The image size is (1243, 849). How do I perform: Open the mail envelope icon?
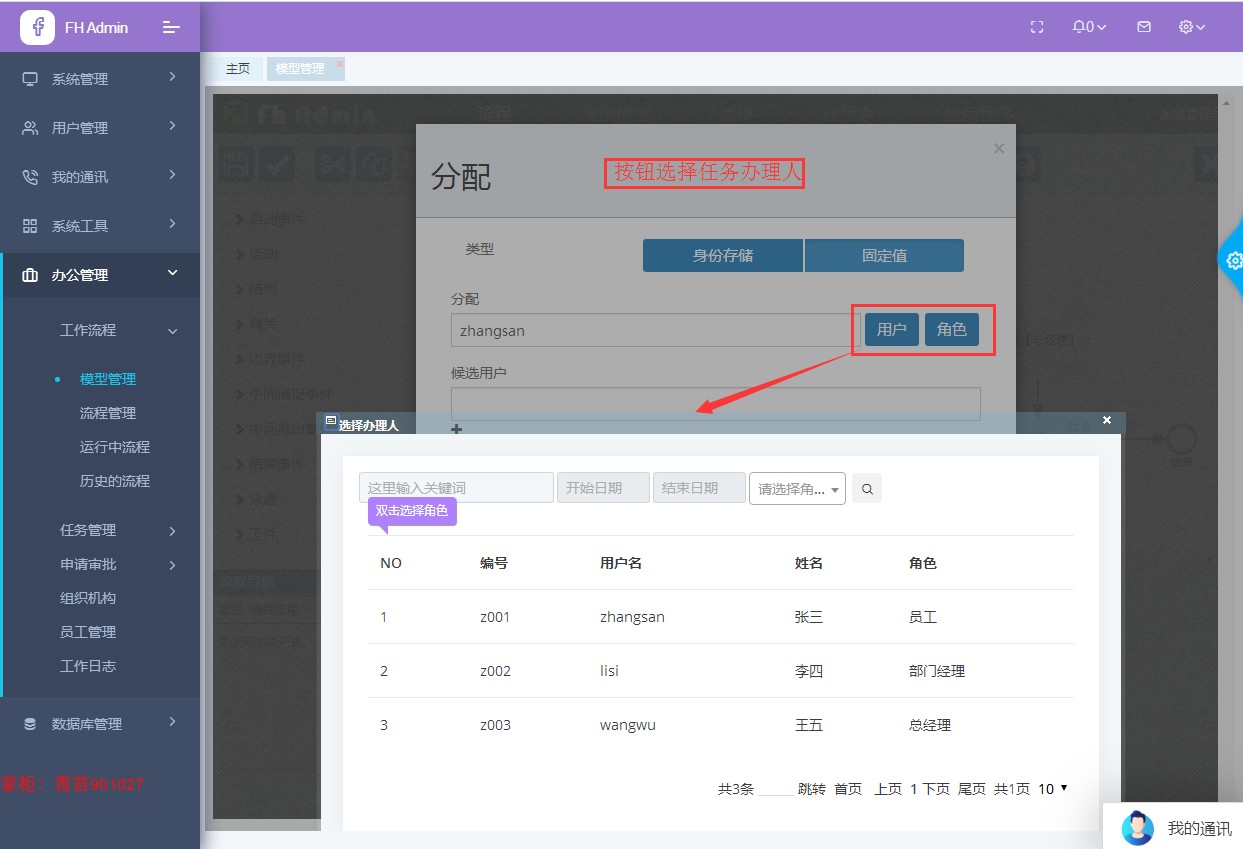(1144, 27)
